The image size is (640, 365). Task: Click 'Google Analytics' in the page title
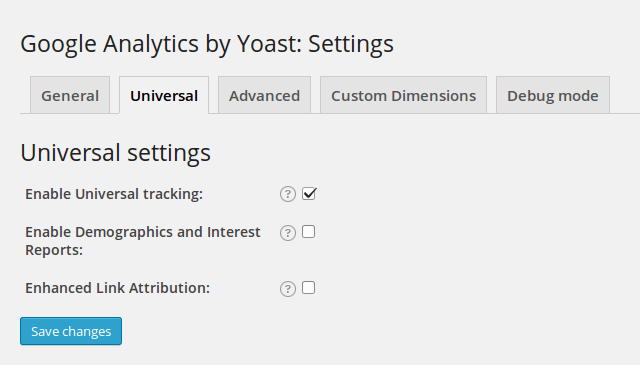tap(109, 44)
